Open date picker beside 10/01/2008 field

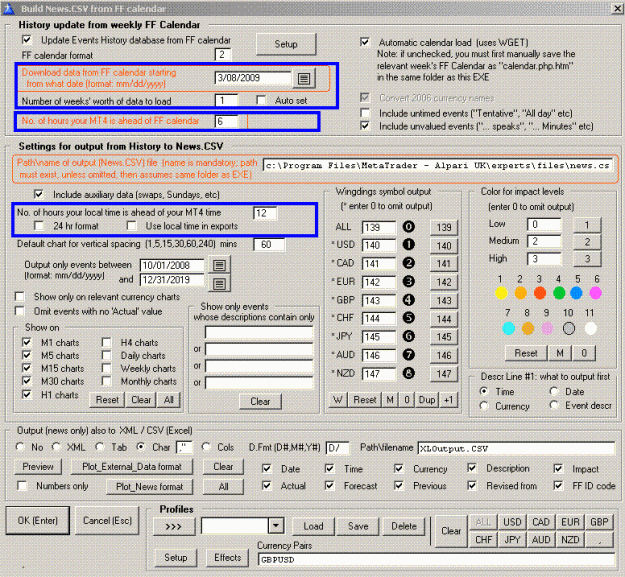click(x=219, y=265)
